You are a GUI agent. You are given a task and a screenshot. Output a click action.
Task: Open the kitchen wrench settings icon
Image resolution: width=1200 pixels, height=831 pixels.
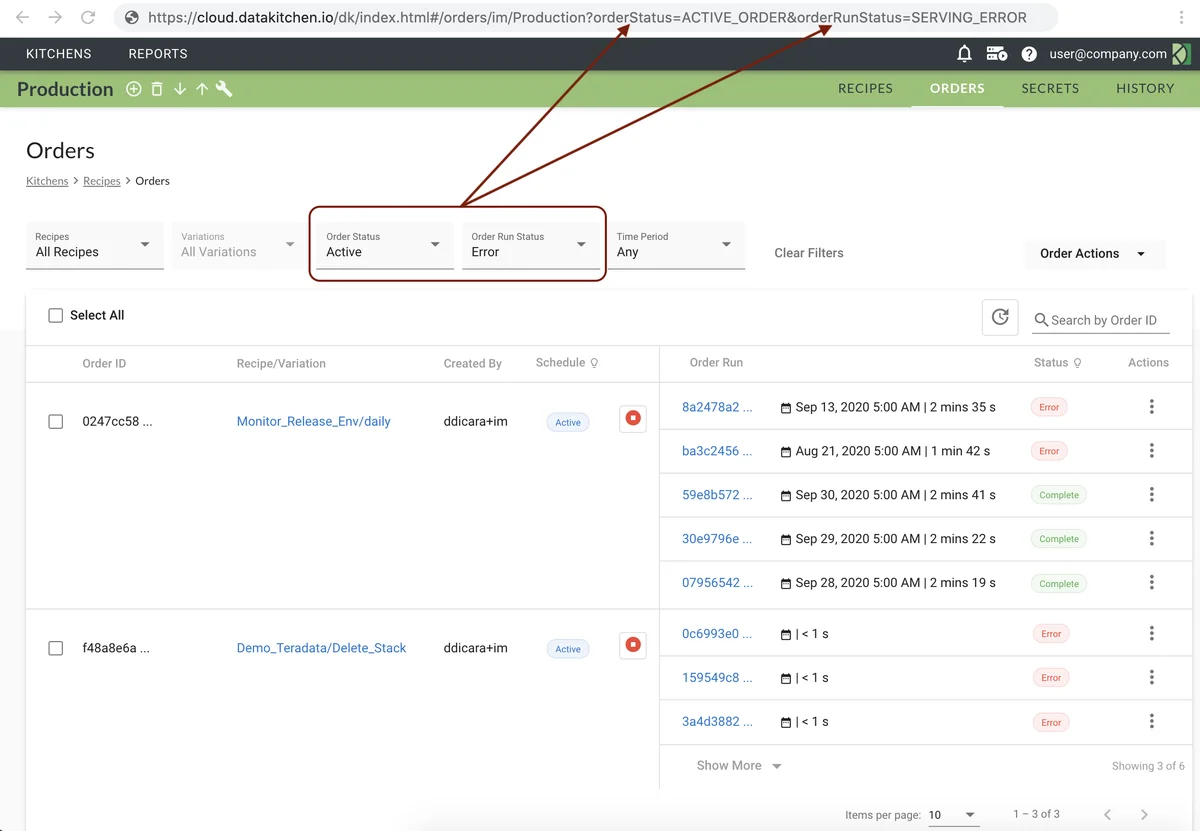tap(224, 89)
